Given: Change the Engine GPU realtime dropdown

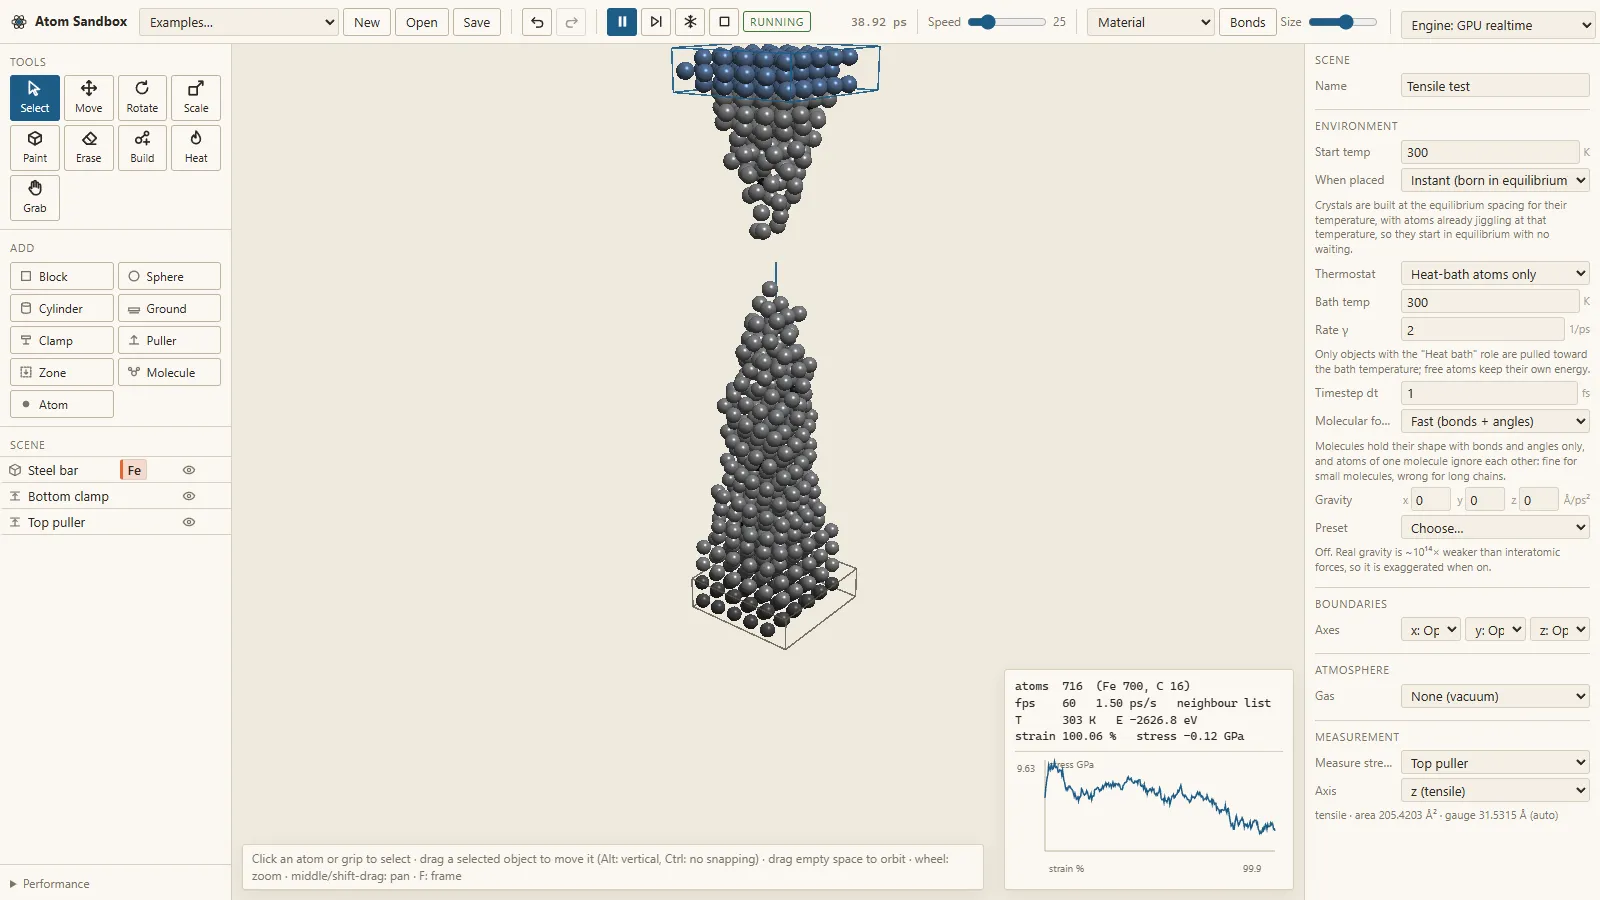Looking at the screenshot, I should click(x=1497, y=25).
